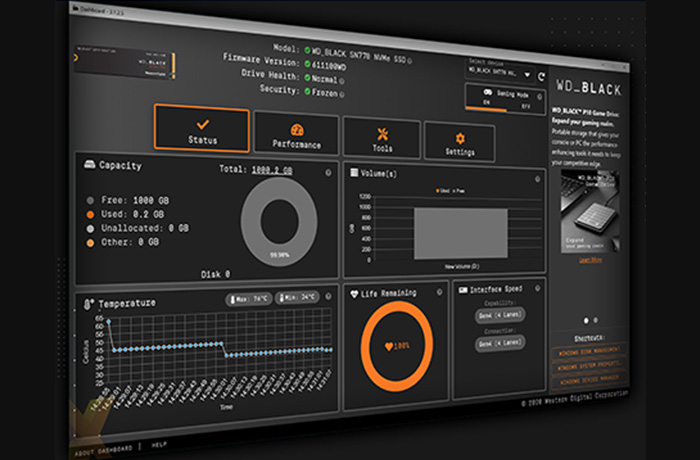Open Windows Disk Management shortcut
This screenshot has width=700, height=460.
(x=589, y=351)
